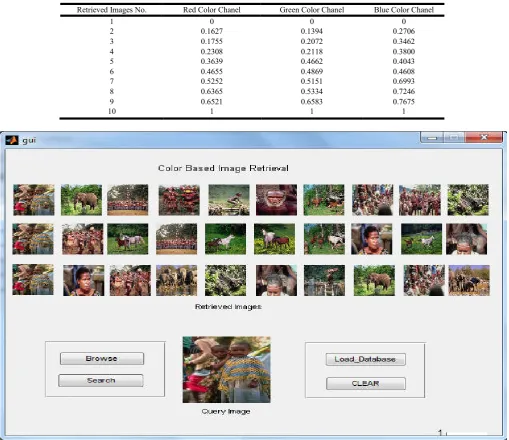Select the table value 0.1394

click(312, 31)
